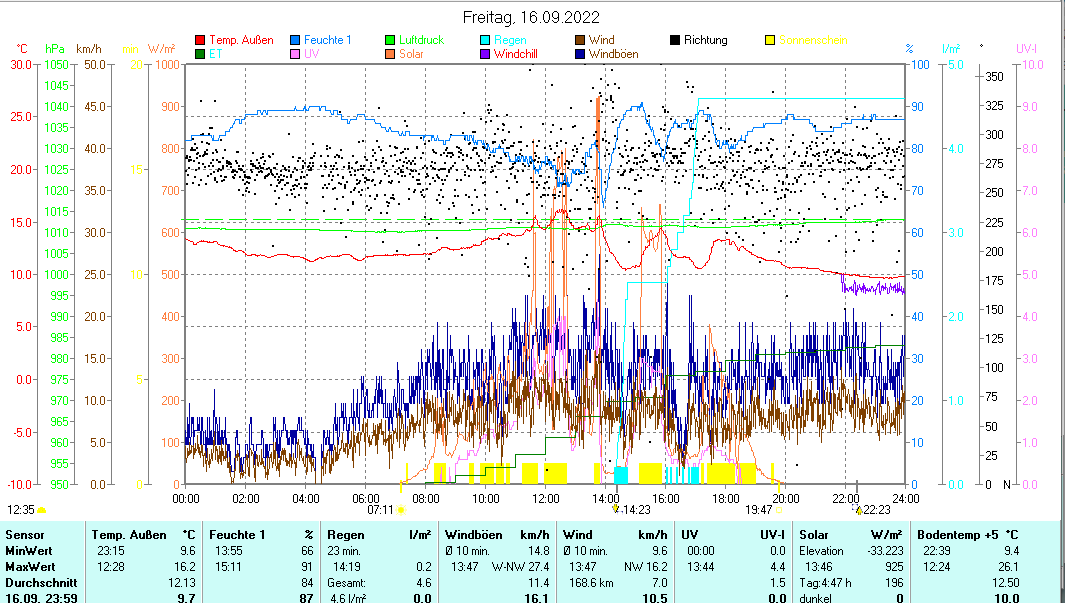This screenshot has width=1065, height=603.
Task: Click the cyan Regen legend square
Action: pyautogui.click(x=486, y=40)
